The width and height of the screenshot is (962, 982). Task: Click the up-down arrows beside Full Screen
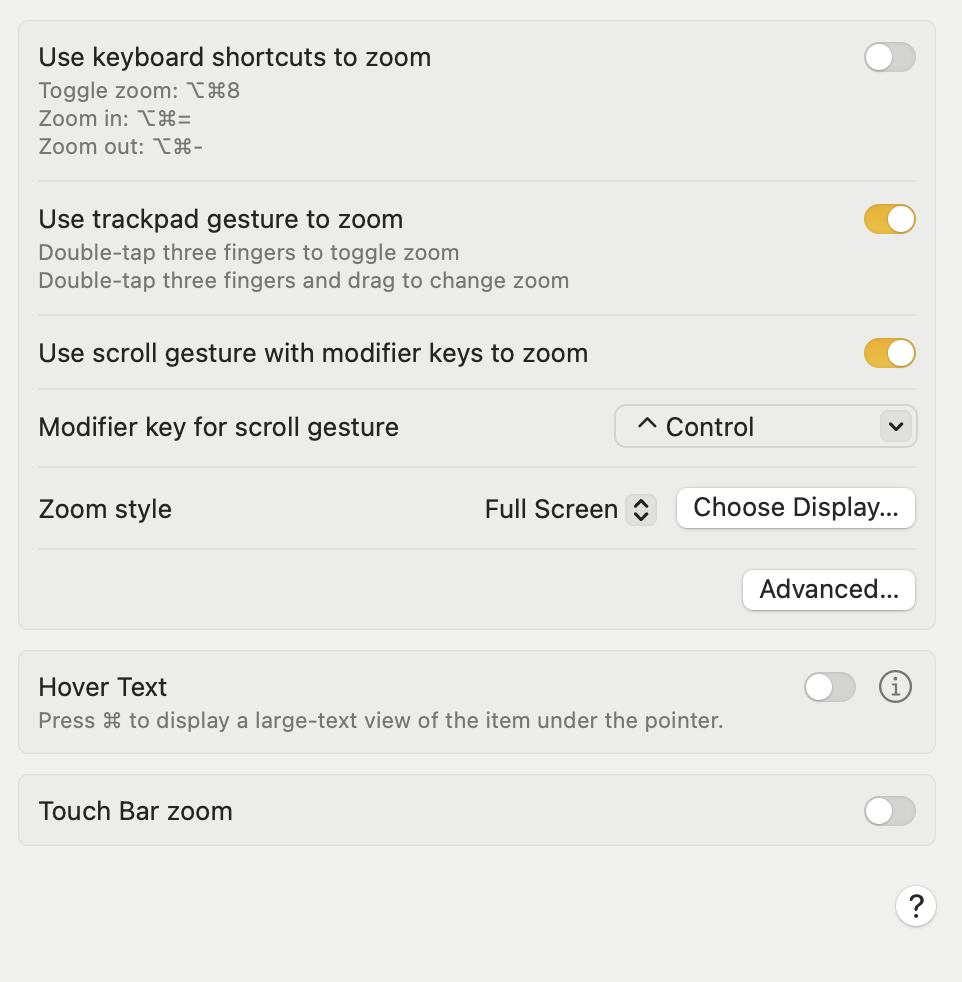click(641, 510)
